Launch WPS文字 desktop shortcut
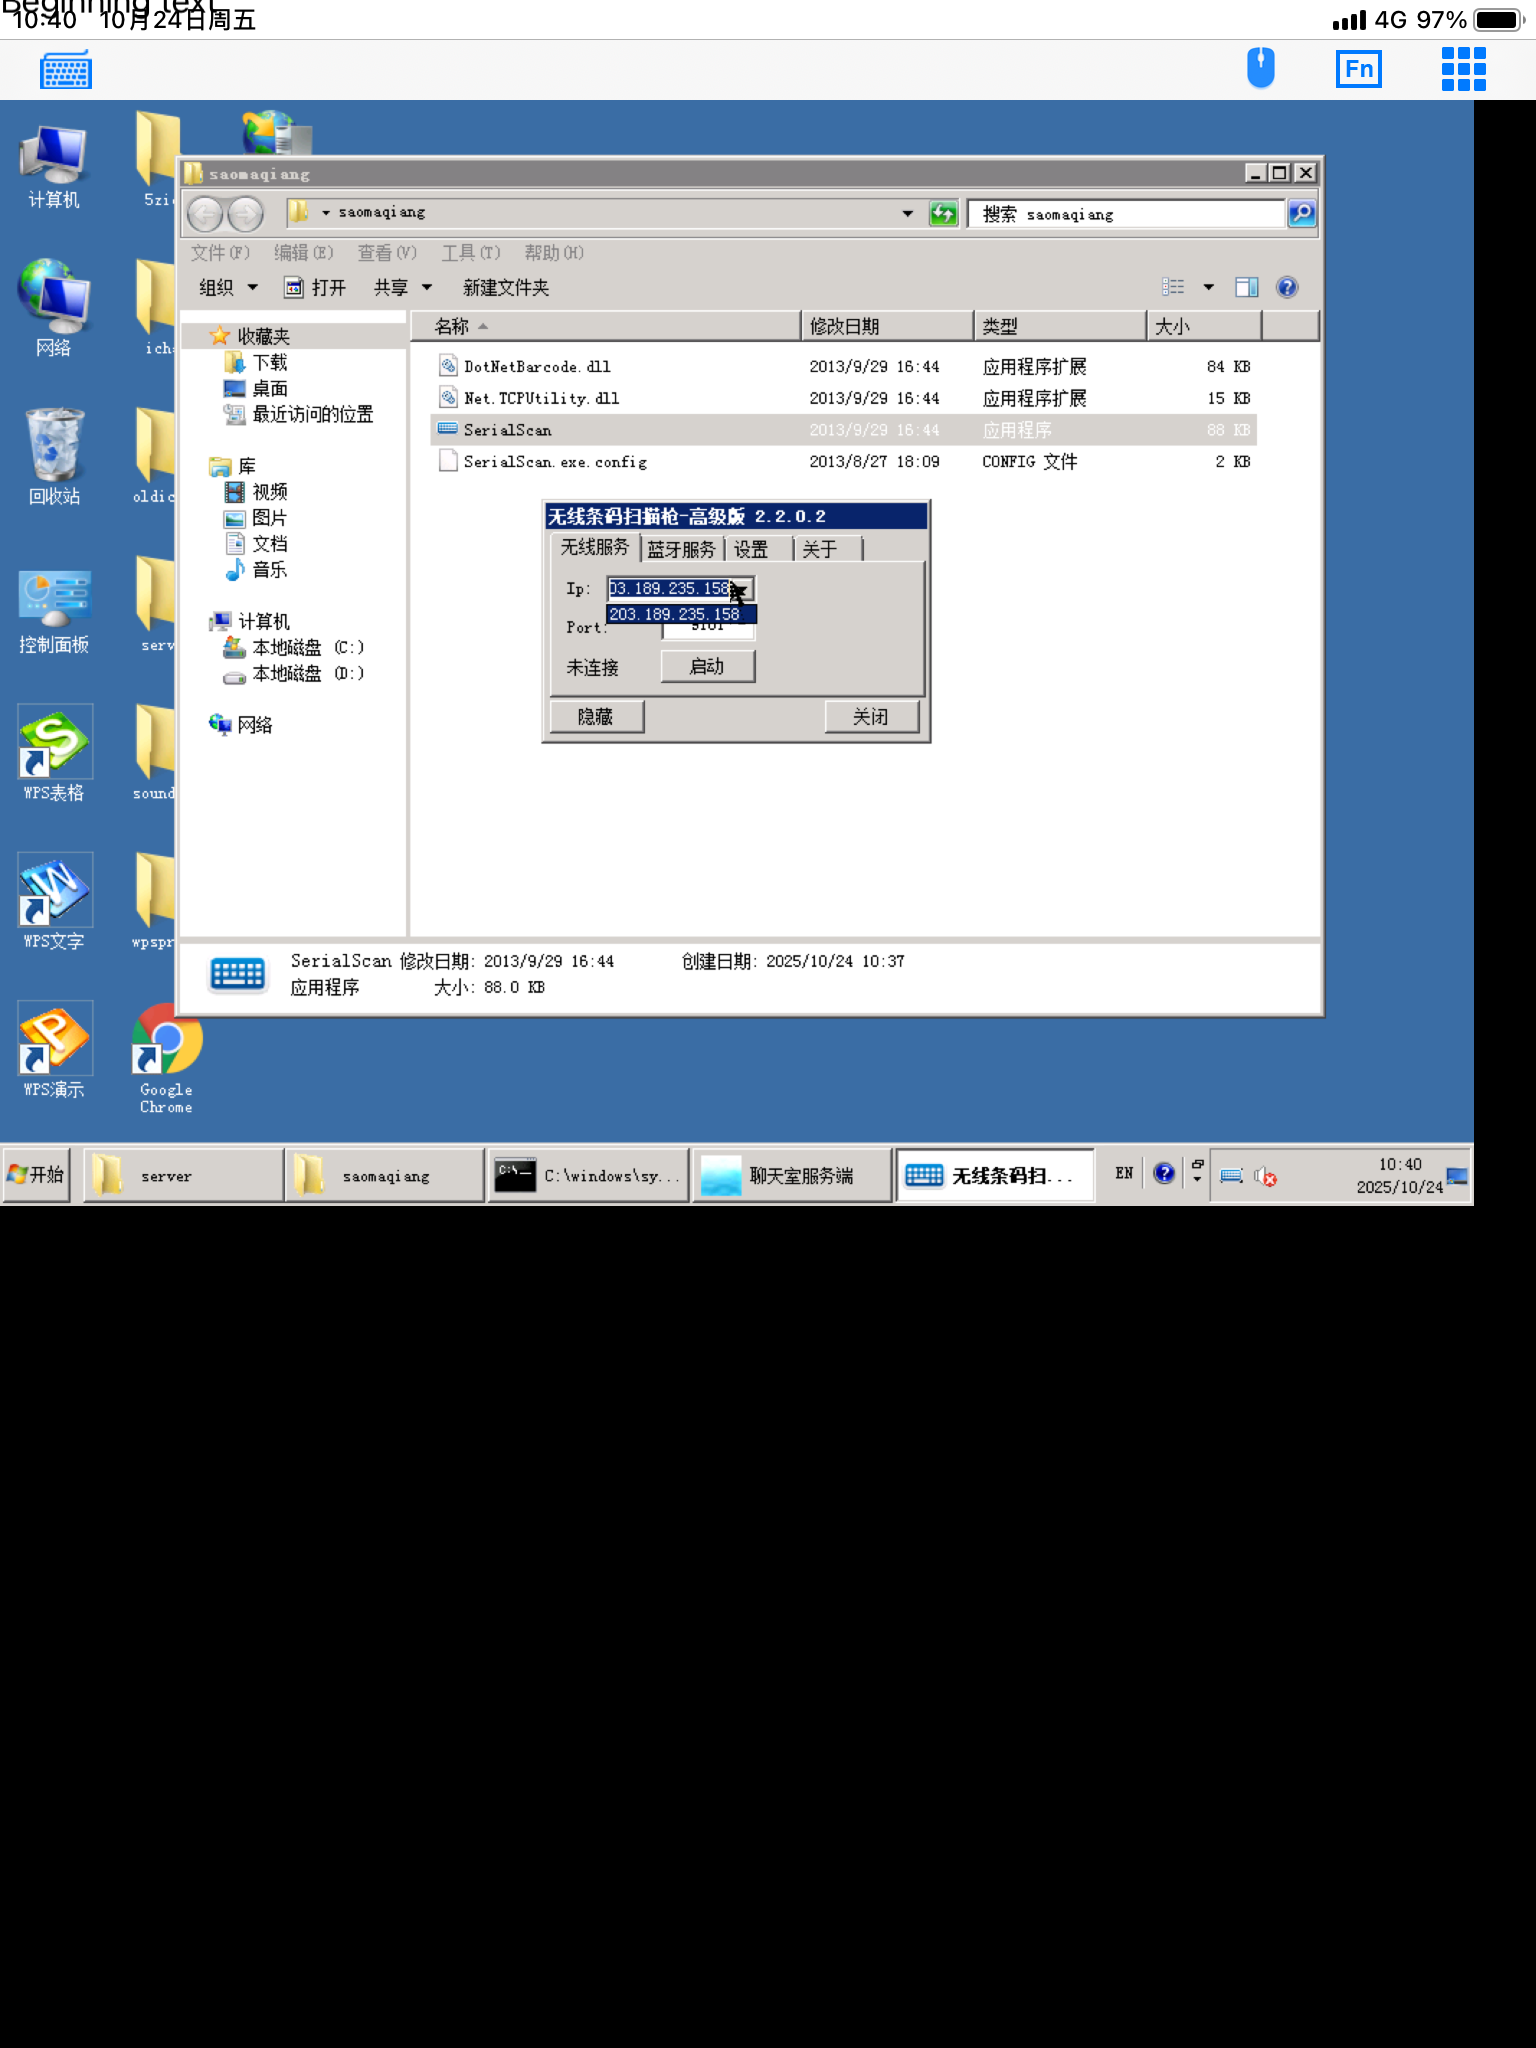1536x2048 pixels. pos(54,903)
